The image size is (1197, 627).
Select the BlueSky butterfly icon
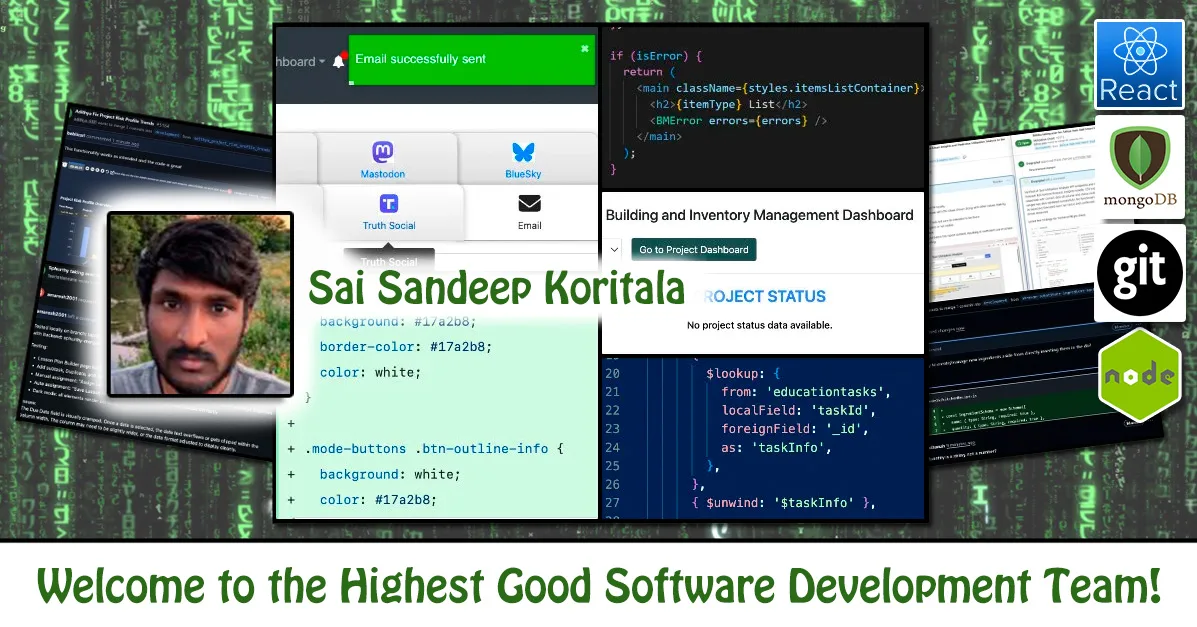523,152
